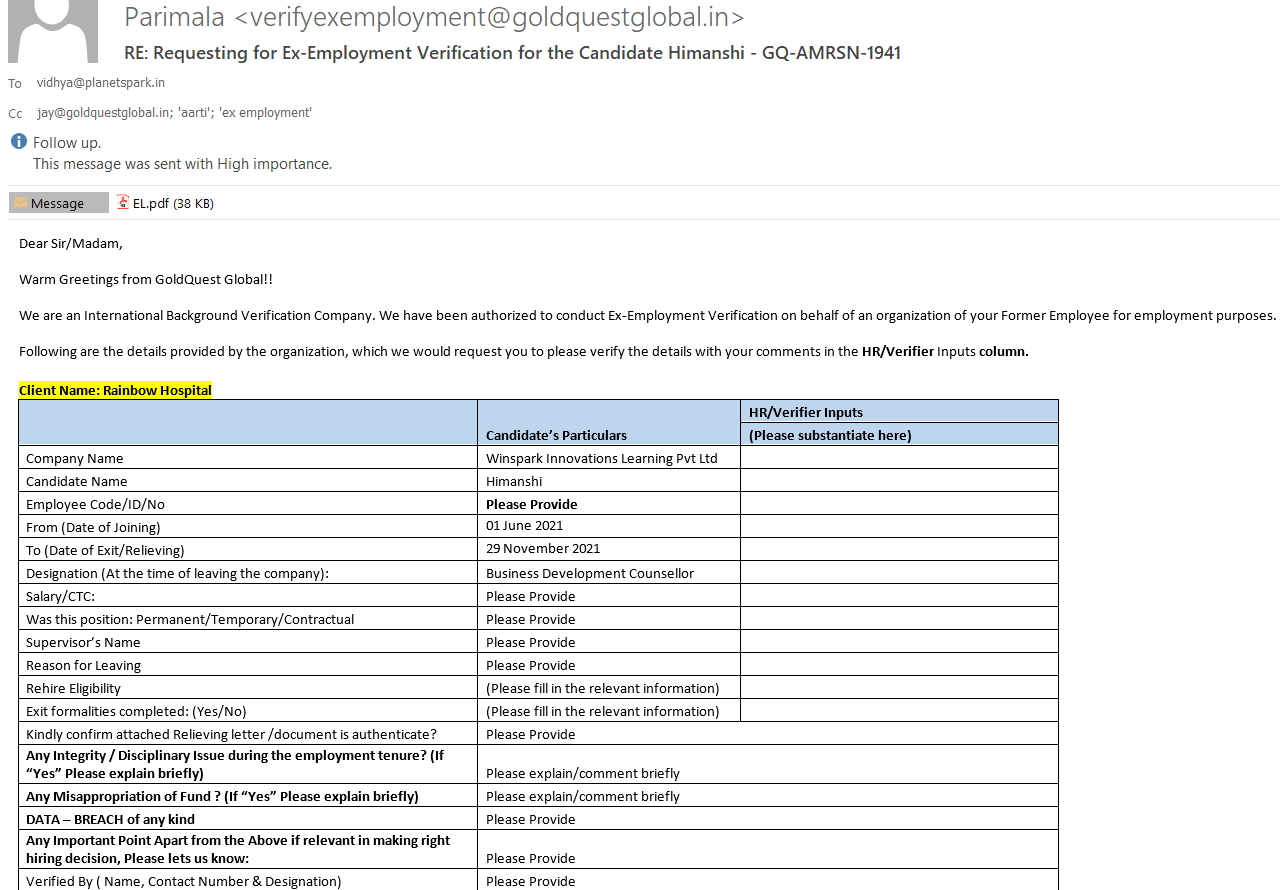Click HR/Verifier input cell for Candidate Name
The height and width of the screenshot is (890, 1280).
pos(898,481)
